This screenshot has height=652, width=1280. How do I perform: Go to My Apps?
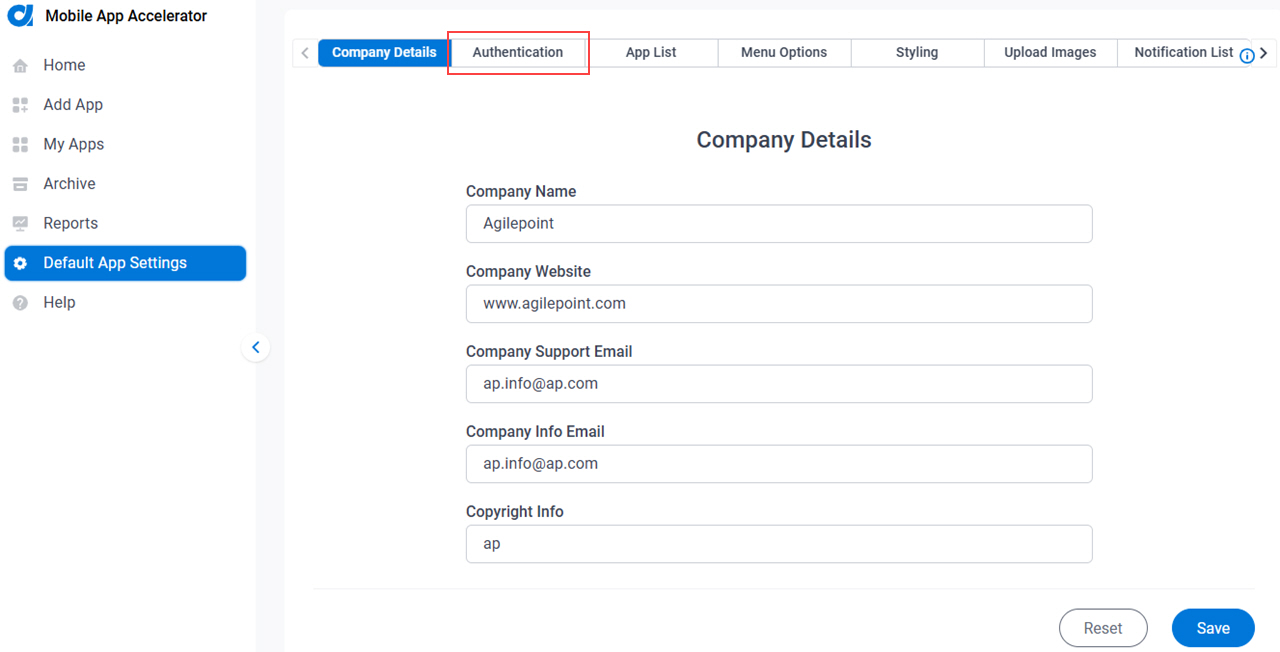[x=73, y=144]
